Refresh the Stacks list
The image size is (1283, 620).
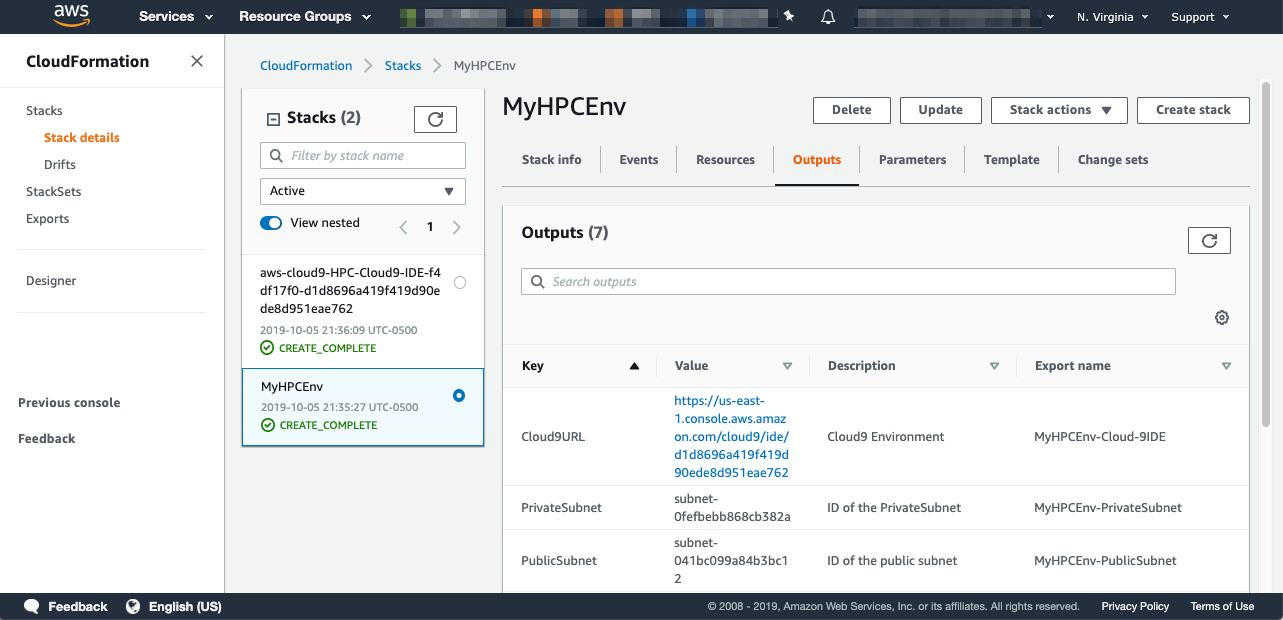coord(435,119)
